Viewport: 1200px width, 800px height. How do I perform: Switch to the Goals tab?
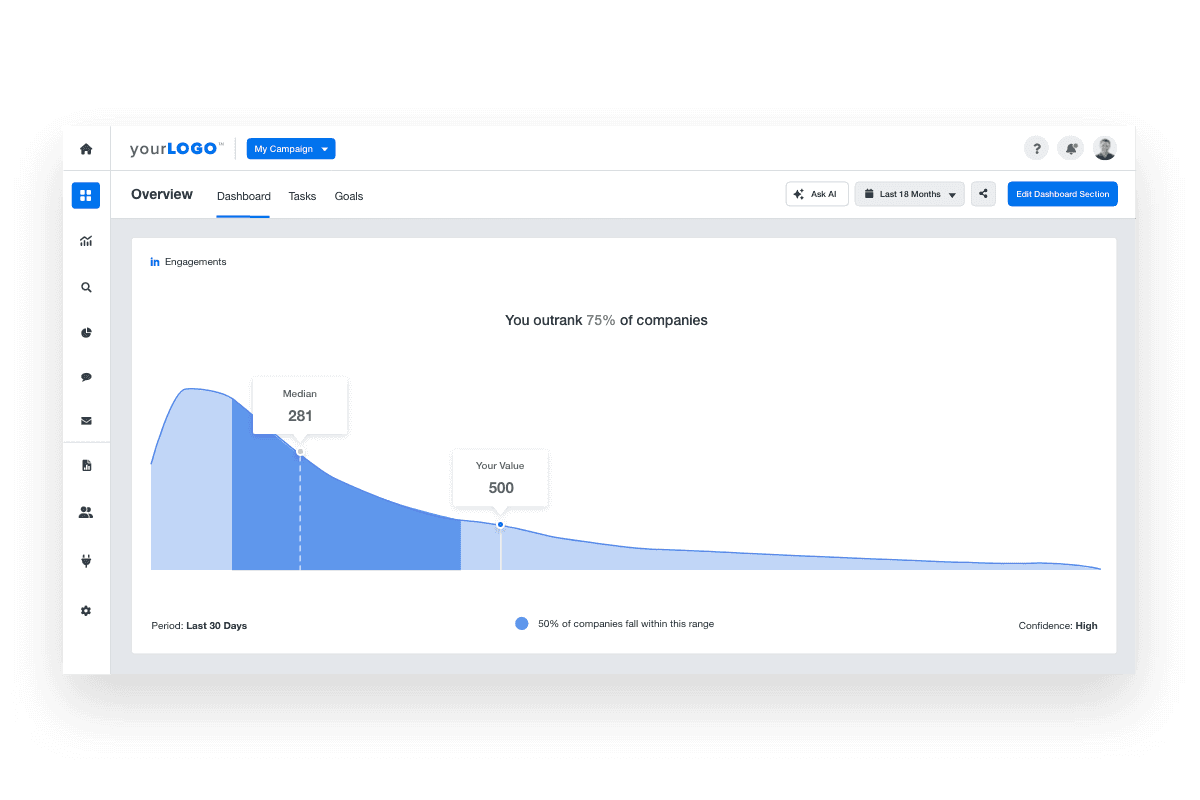348,196
